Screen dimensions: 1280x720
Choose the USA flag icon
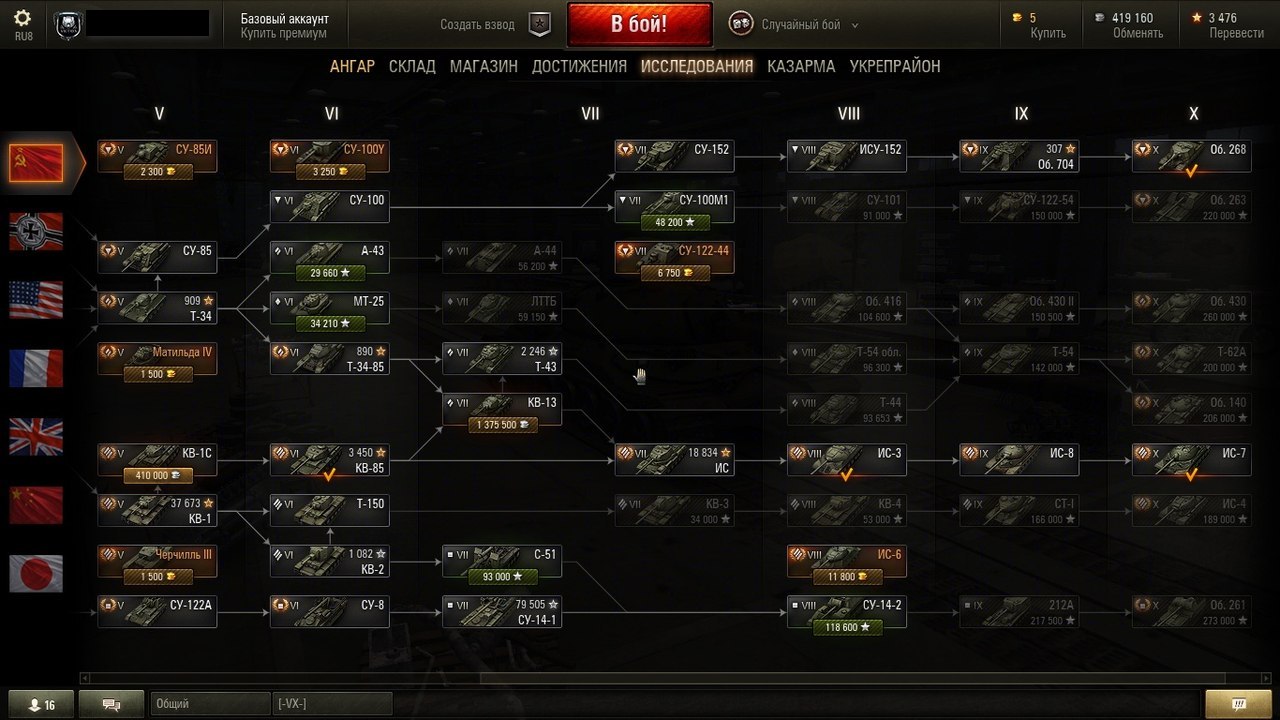coord(36,299)
